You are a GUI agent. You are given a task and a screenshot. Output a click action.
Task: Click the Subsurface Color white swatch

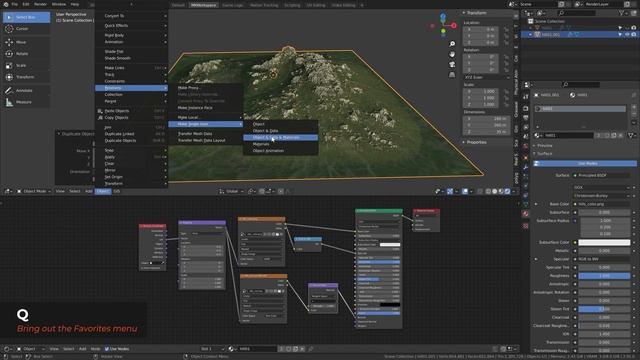coord(604,242)
